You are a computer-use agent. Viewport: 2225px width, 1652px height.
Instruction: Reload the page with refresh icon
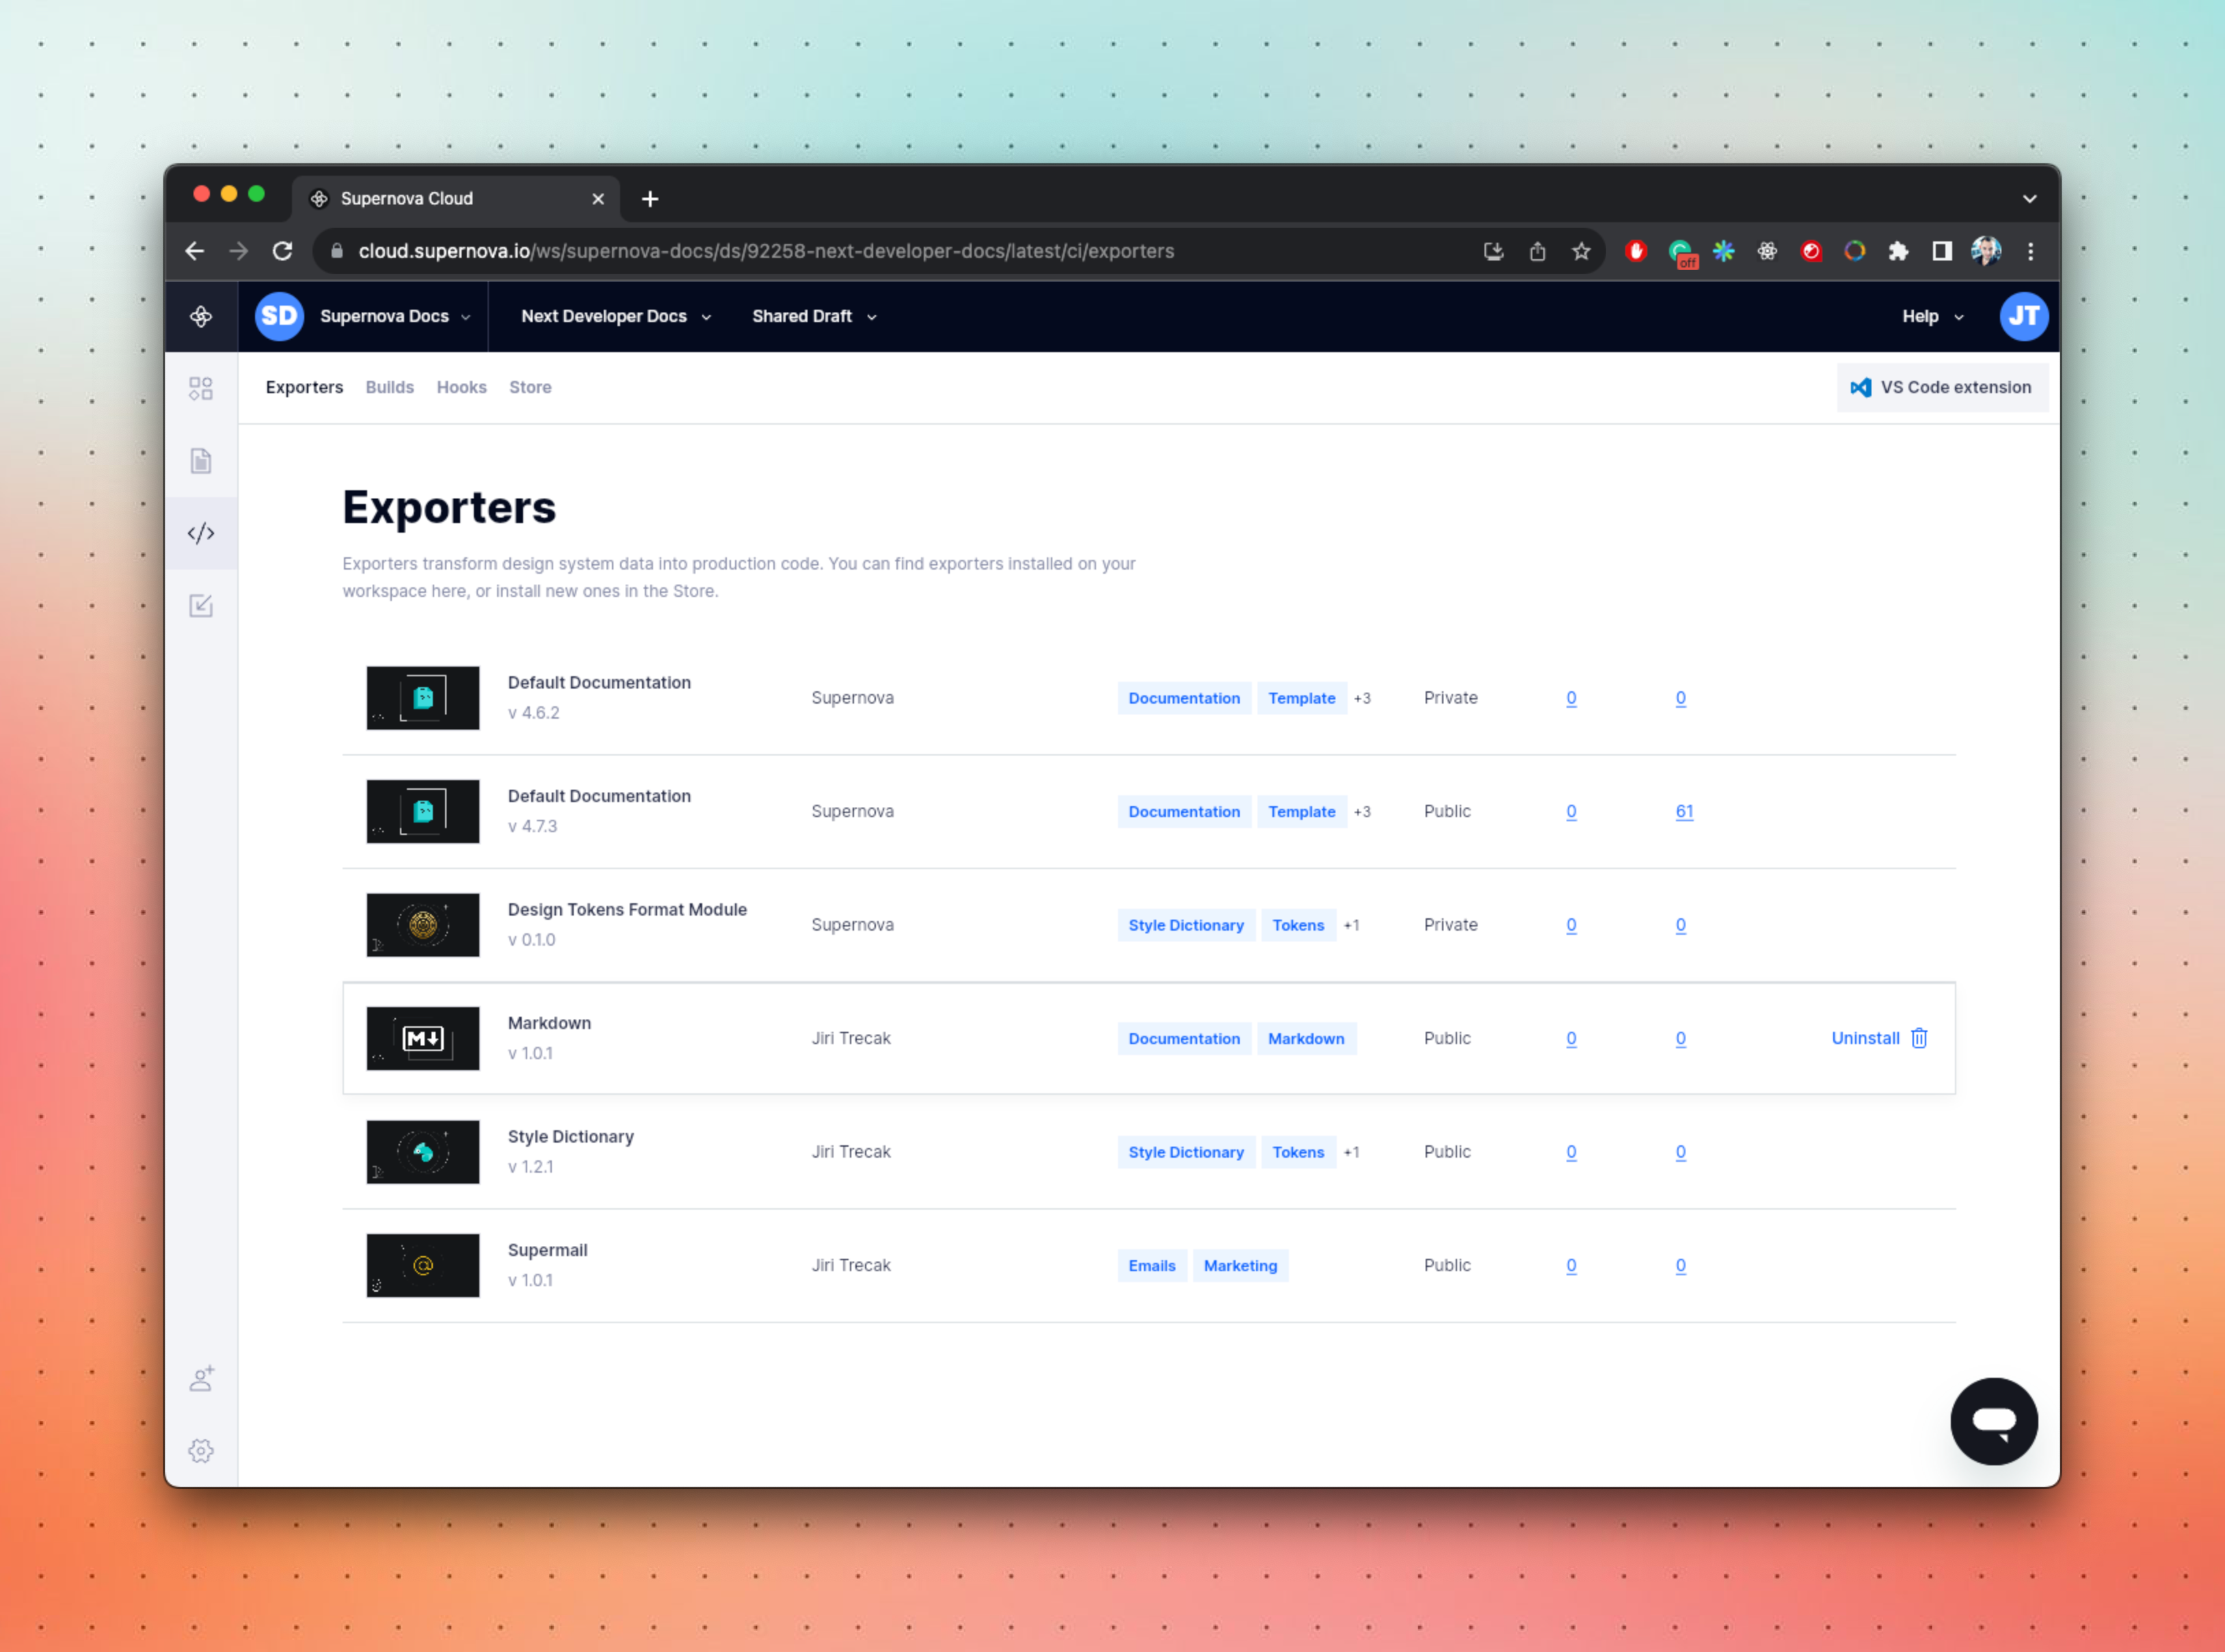coord(283,251)
